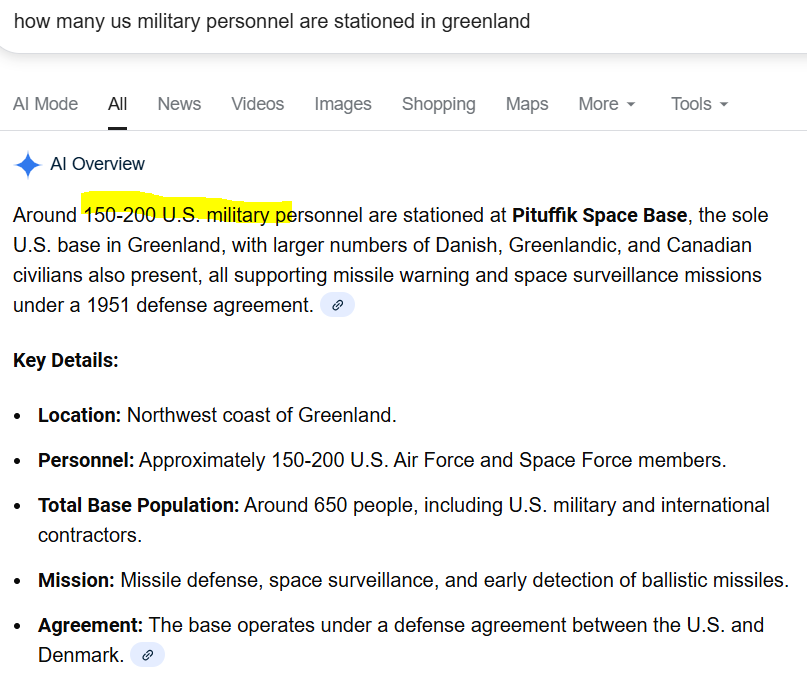Open the Shopping tab
This screenshot has height=693, width=807.
pyautogui.click(x=438, y=104)
